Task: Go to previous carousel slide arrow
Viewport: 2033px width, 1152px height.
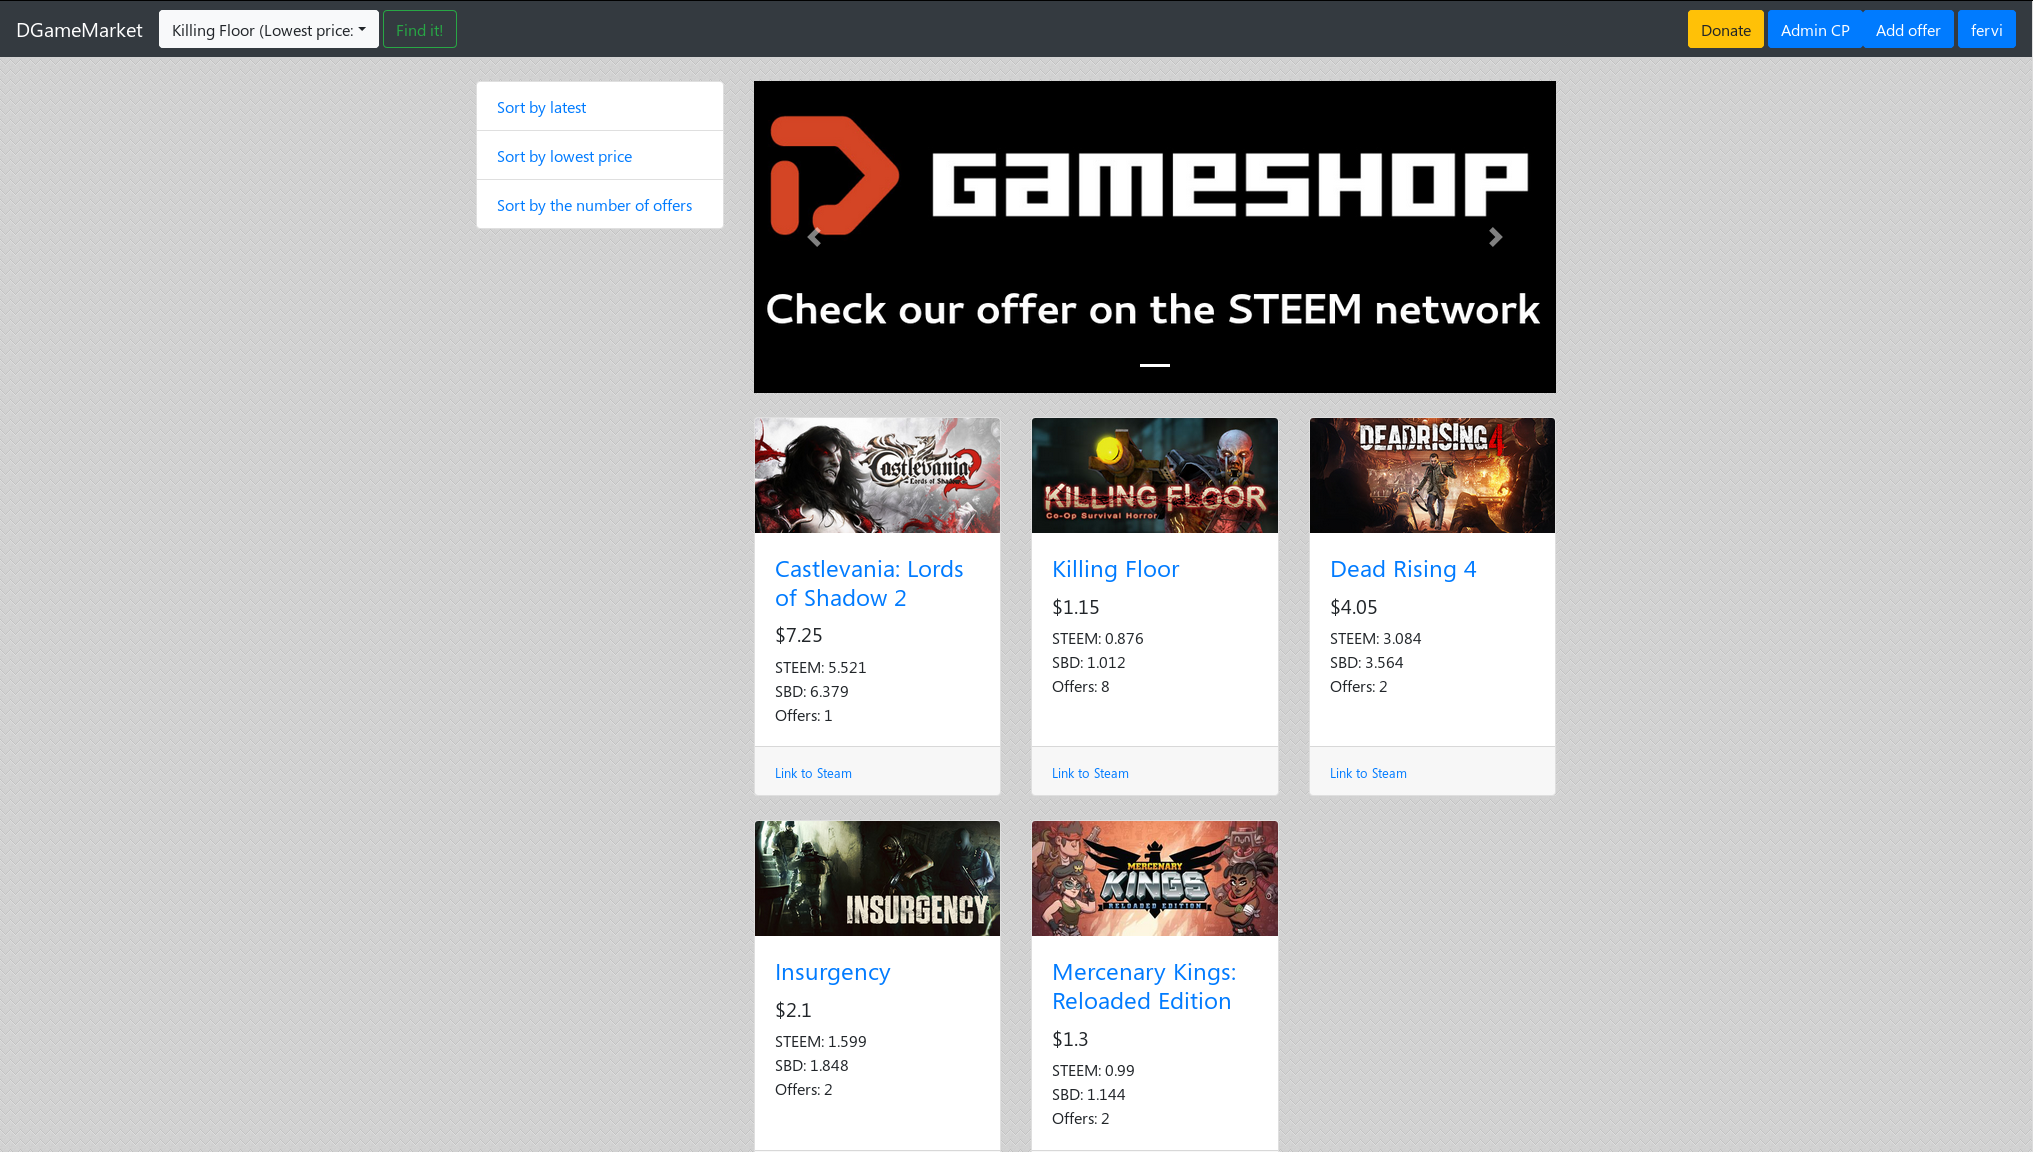Action: pos(814,237)
